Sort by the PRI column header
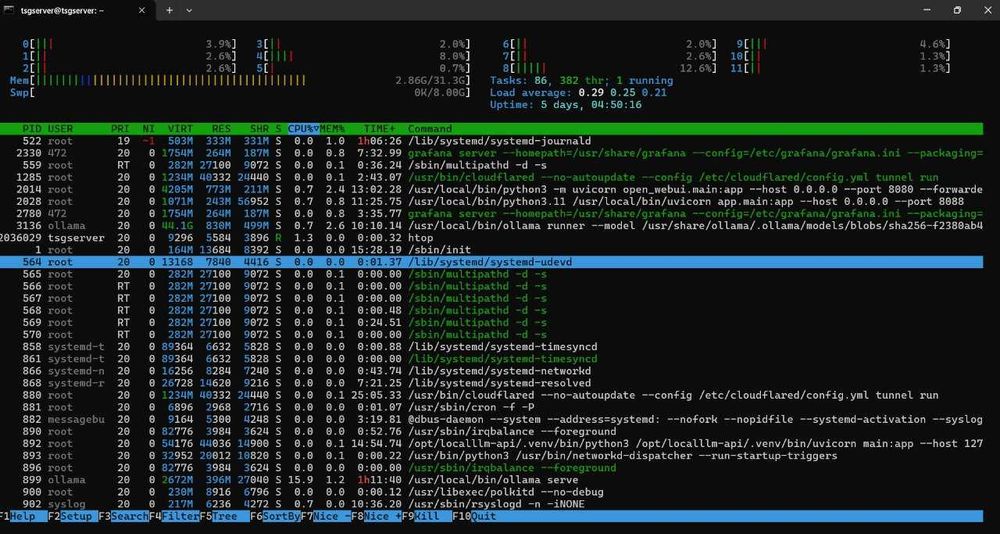Screen dimensions: 1000x534 [120, 129]
